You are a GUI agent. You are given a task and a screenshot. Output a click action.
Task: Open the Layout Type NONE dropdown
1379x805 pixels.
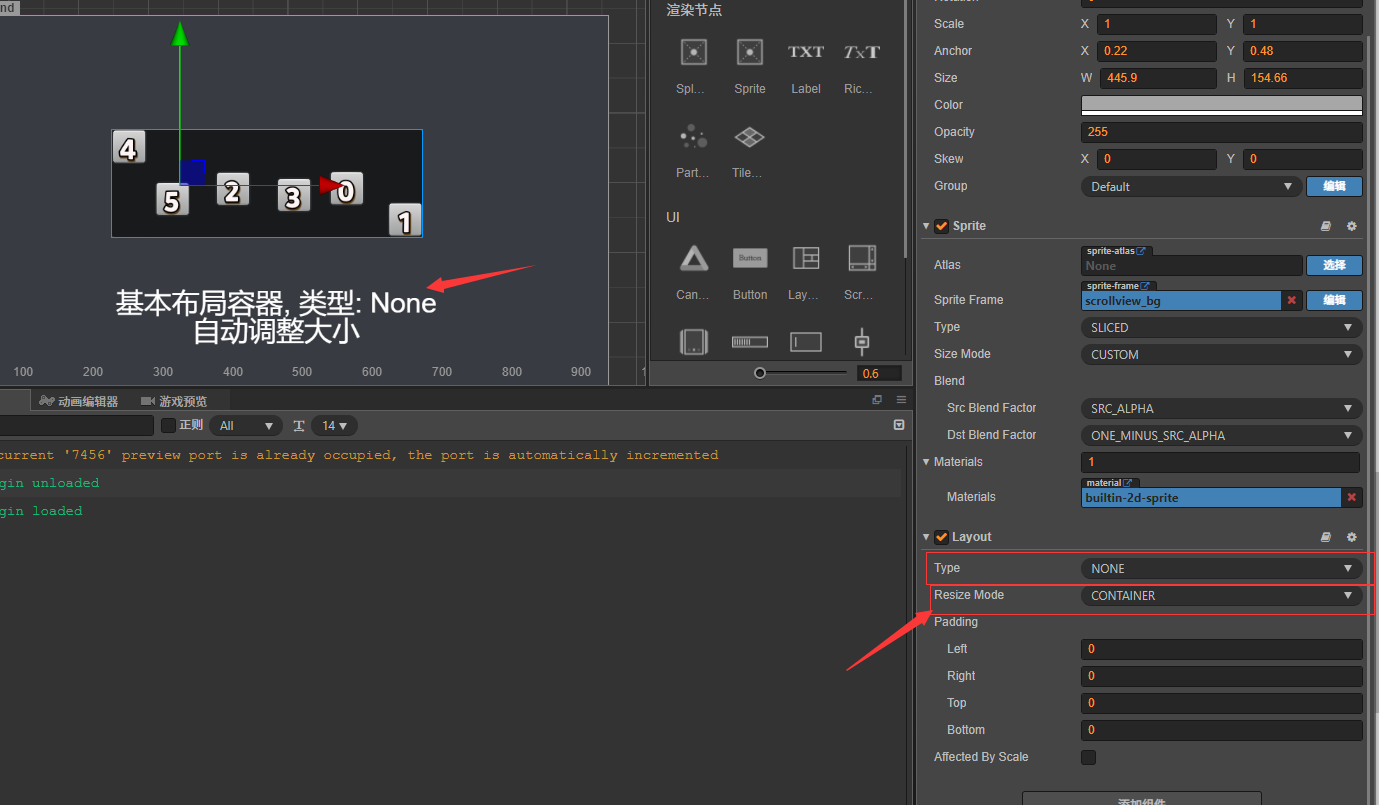coord(1221,568)
